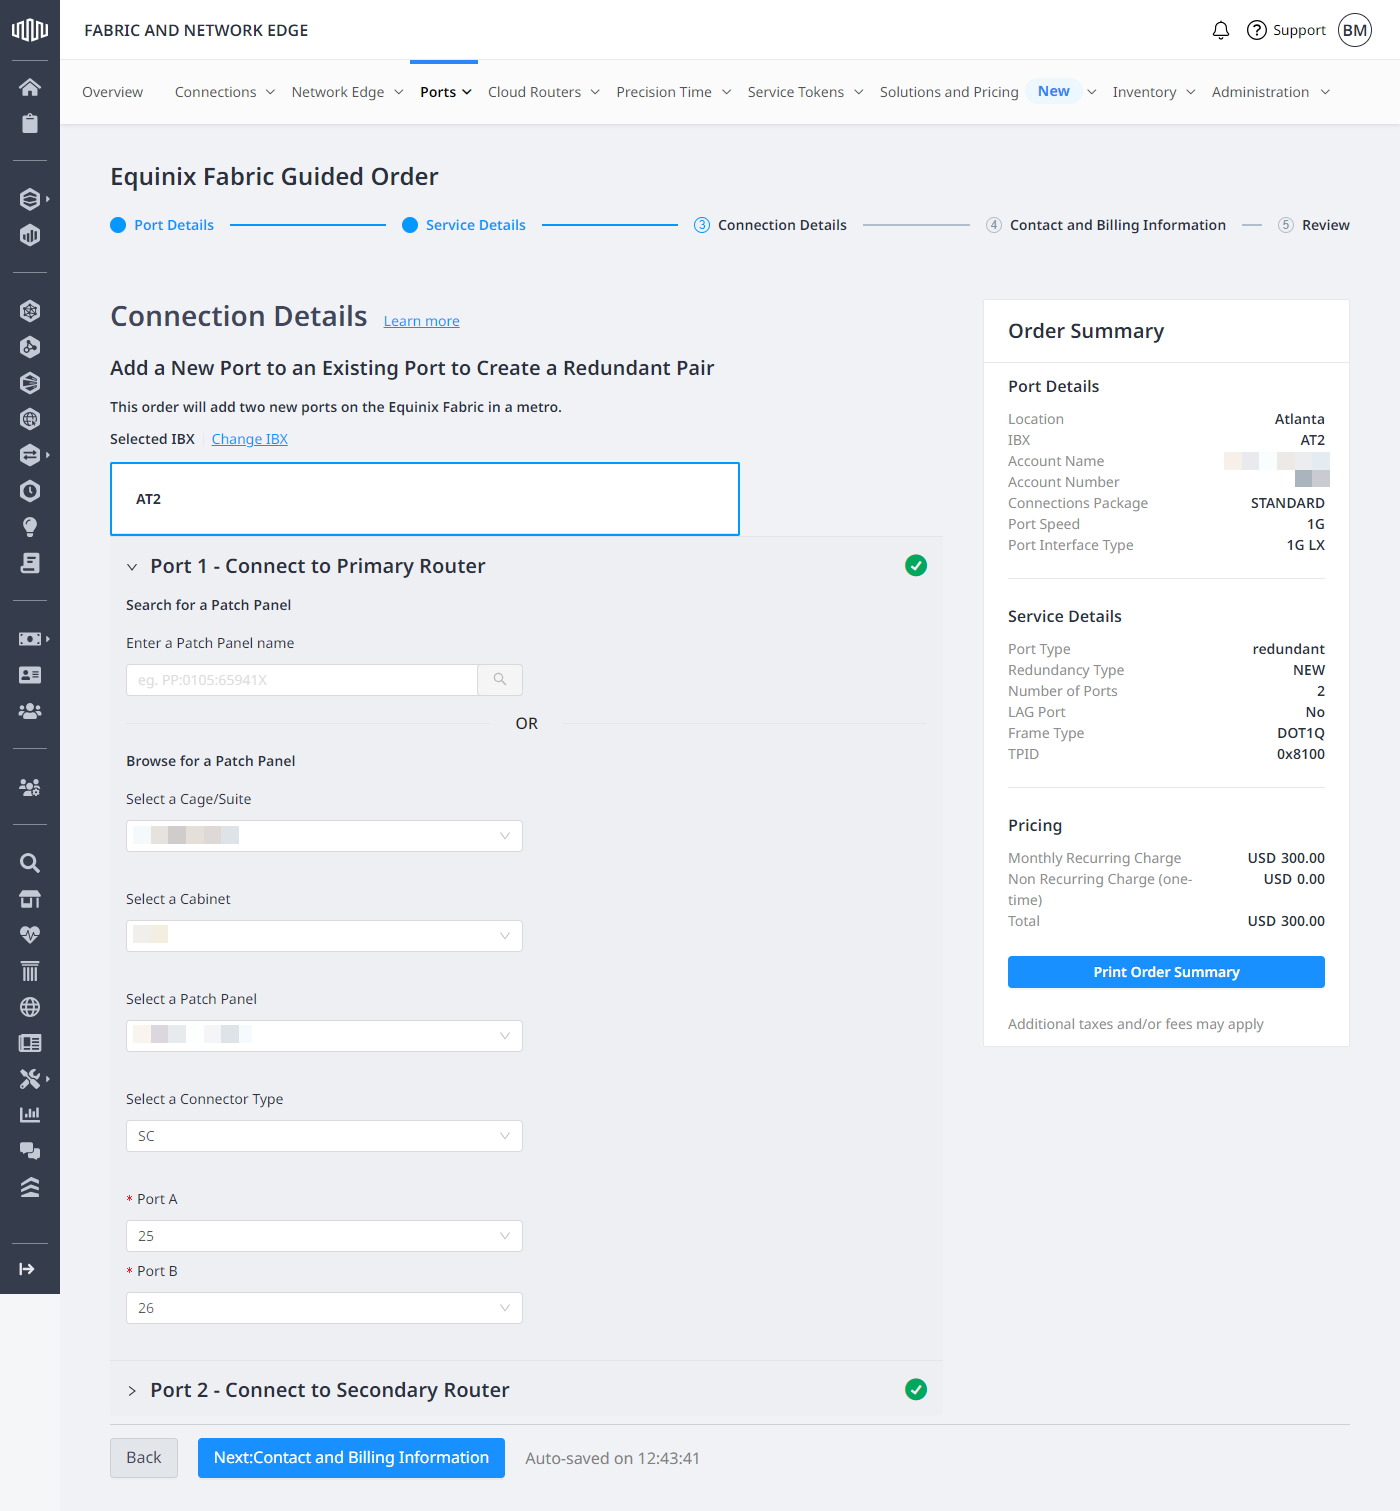Click the magnifier search icon in the sidebar
The width and height of the screenshot is (1400, 1511).
(x=30, y=863)
